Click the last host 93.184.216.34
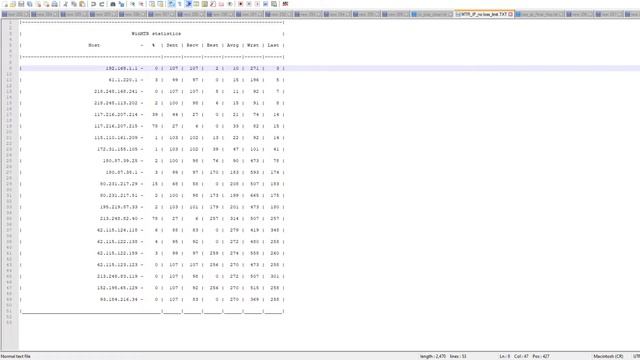640x360 pixels. pos(119,299)
